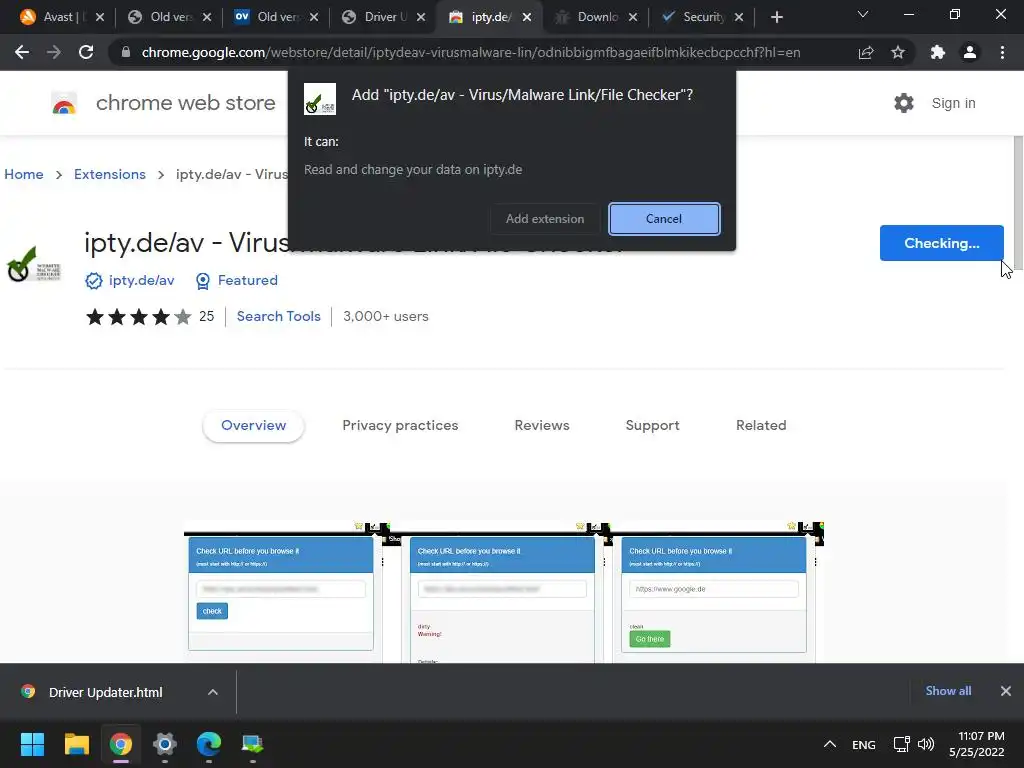The image size is (1024, 768).
Task: Open the Privacy practices tab
Action: coord(400,425)
